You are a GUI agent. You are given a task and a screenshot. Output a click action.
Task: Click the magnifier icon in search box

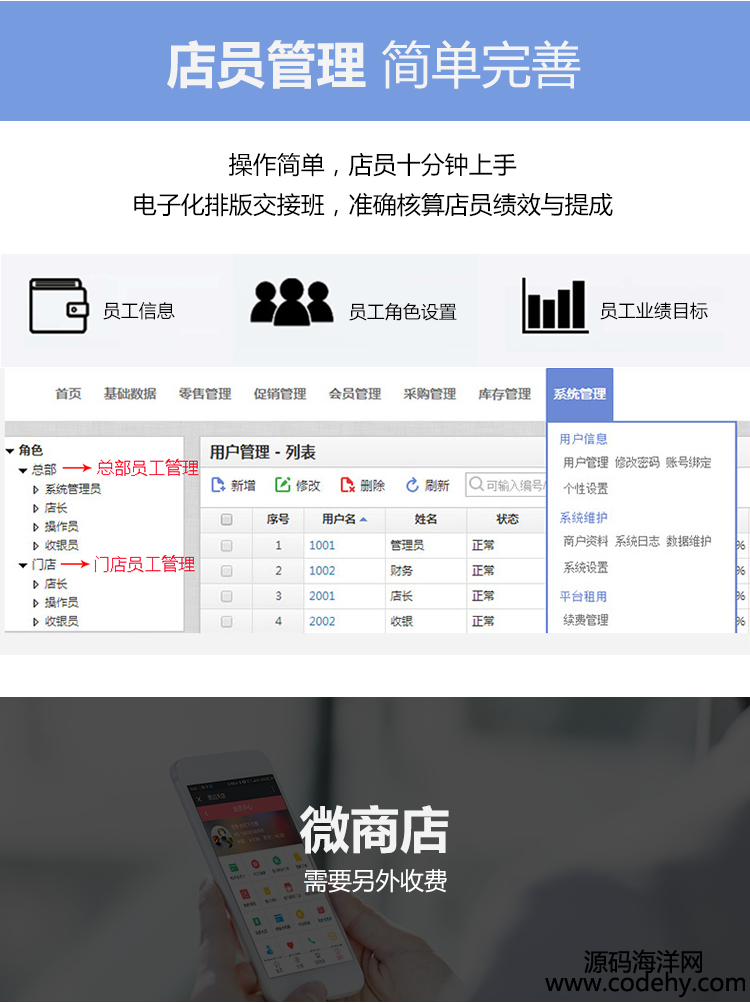[476, 484]
